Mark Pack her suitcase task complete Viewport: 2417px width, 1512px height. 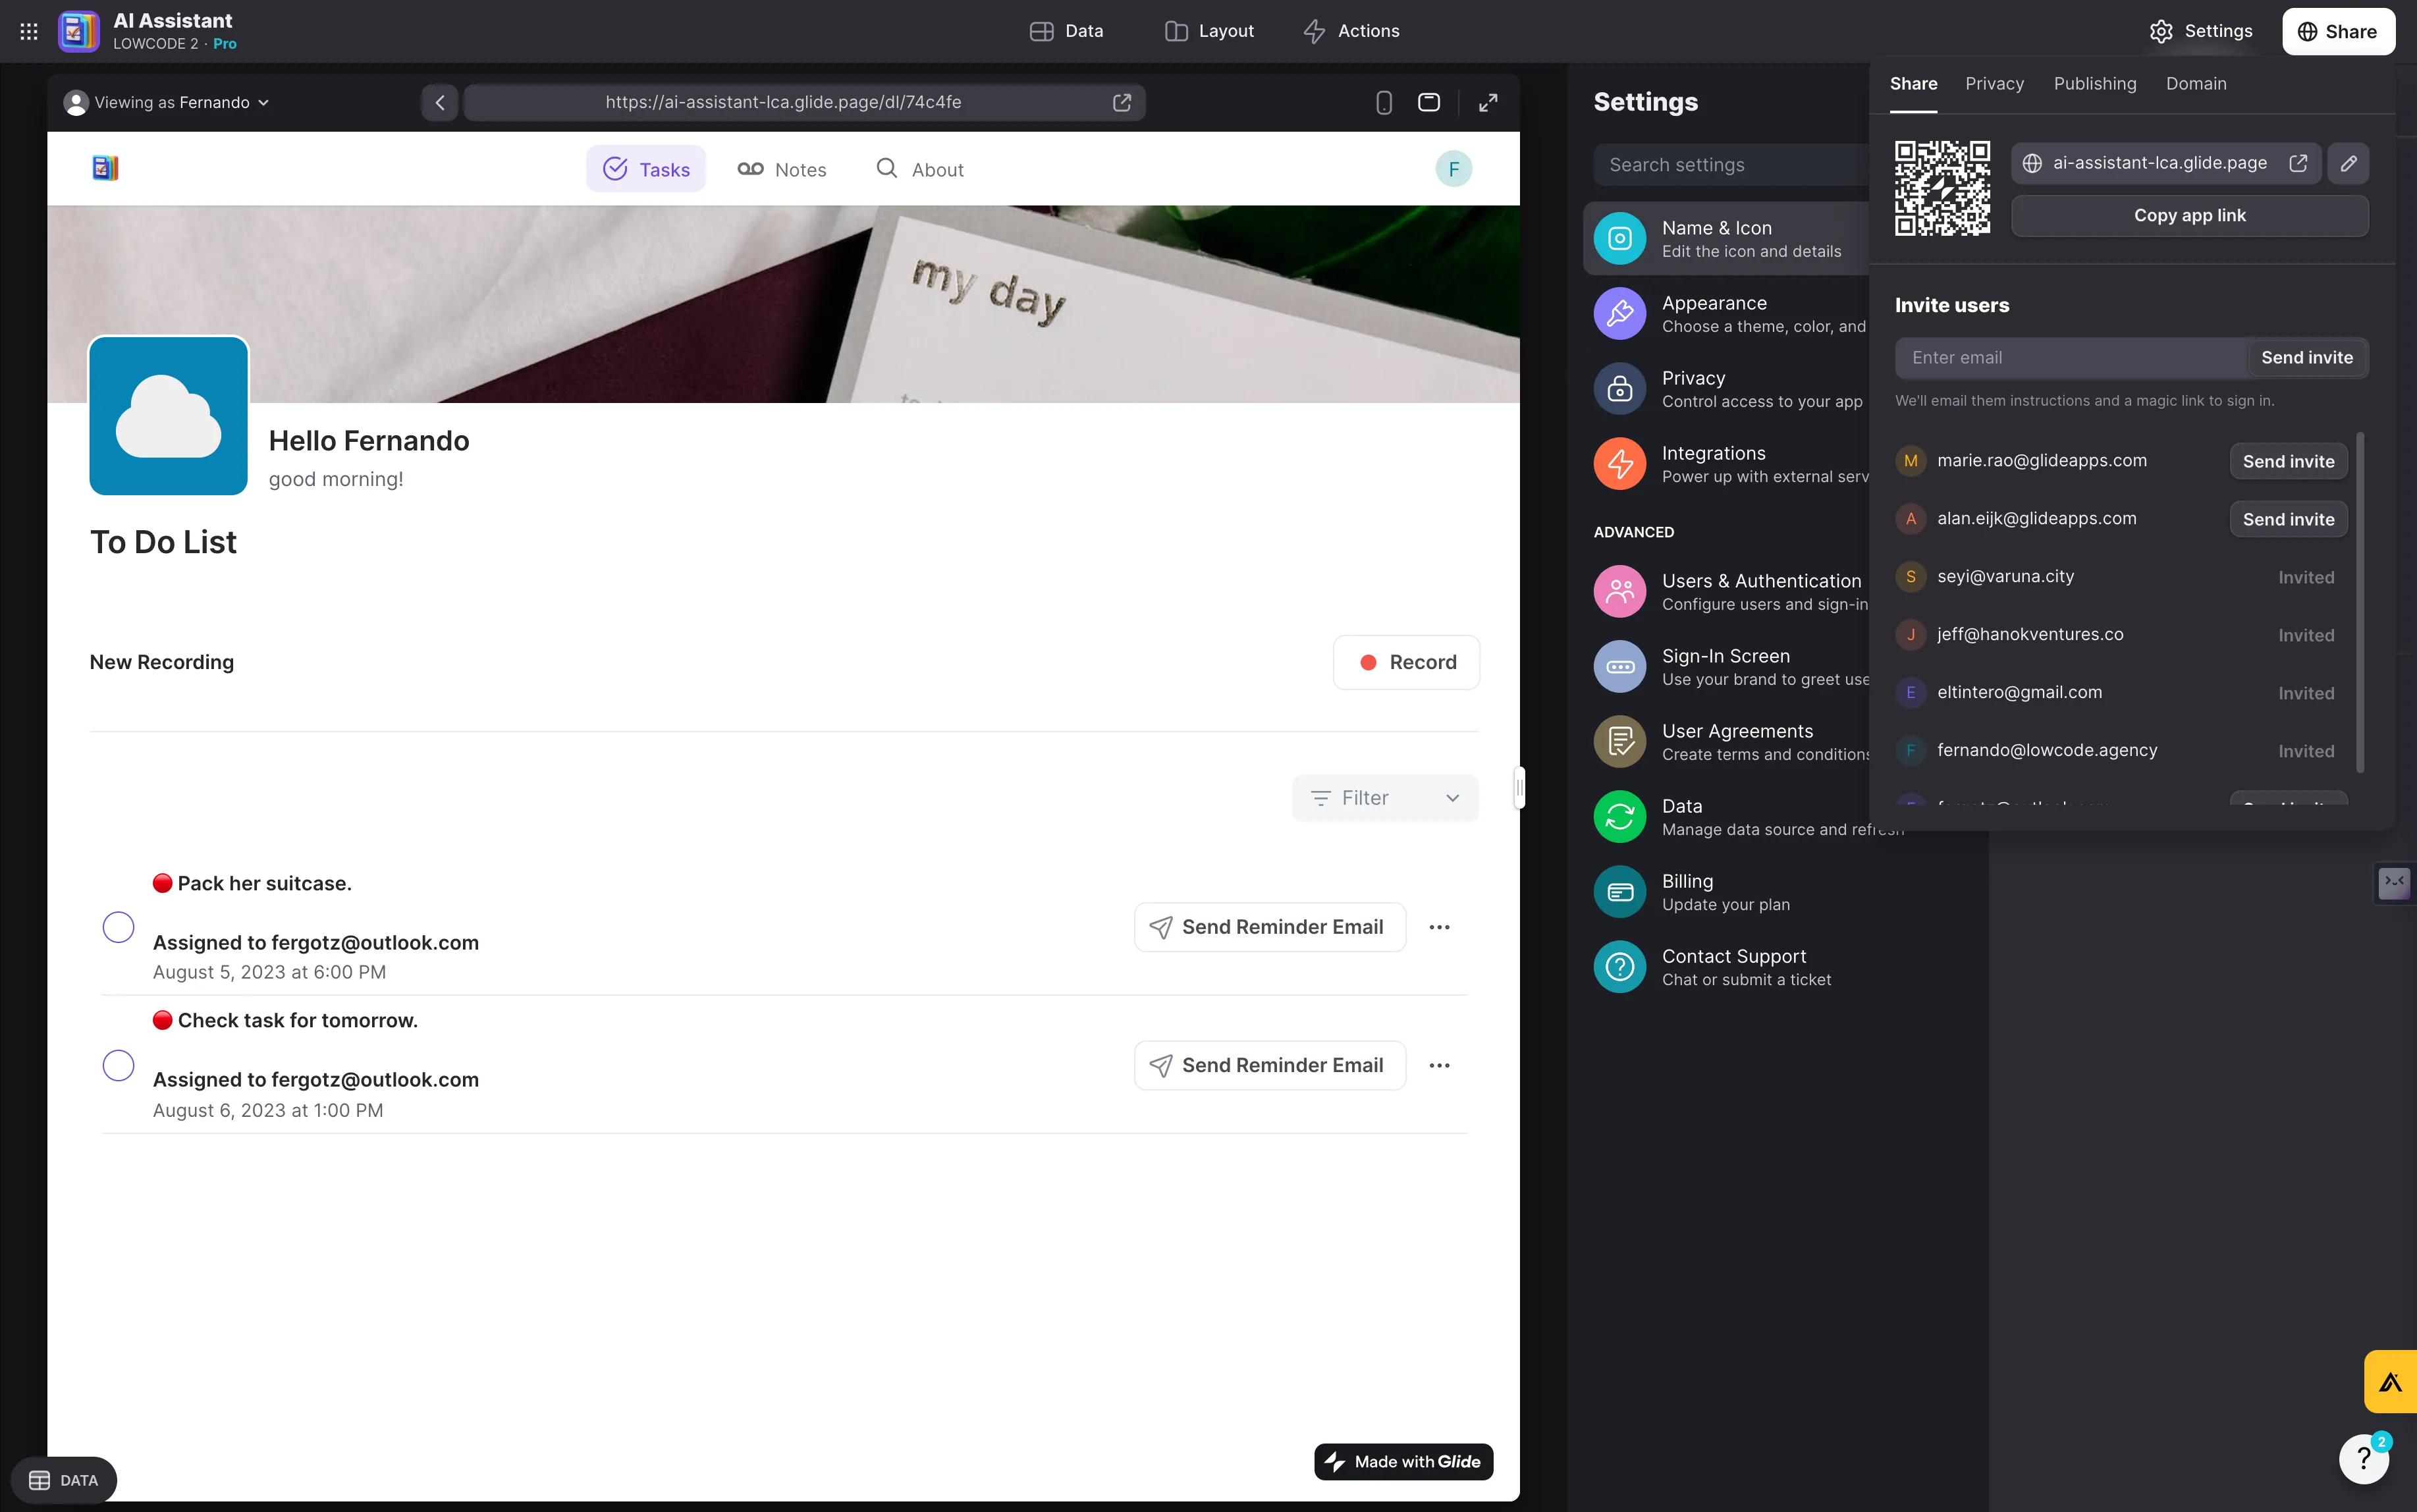pyautogui.click(x=117, y=927)
